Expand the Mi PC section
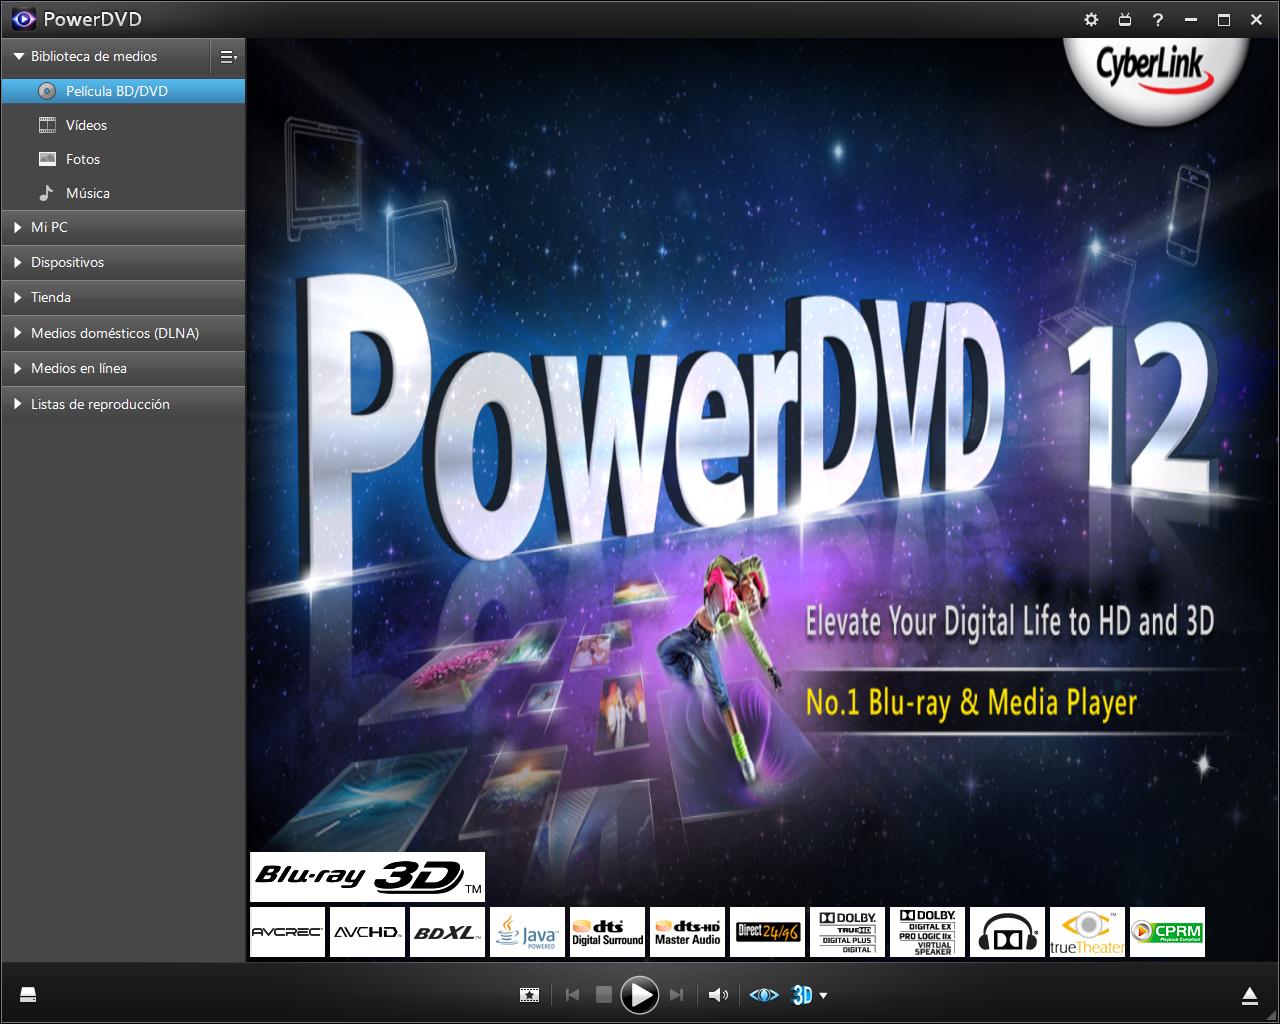 pos(123,228)
